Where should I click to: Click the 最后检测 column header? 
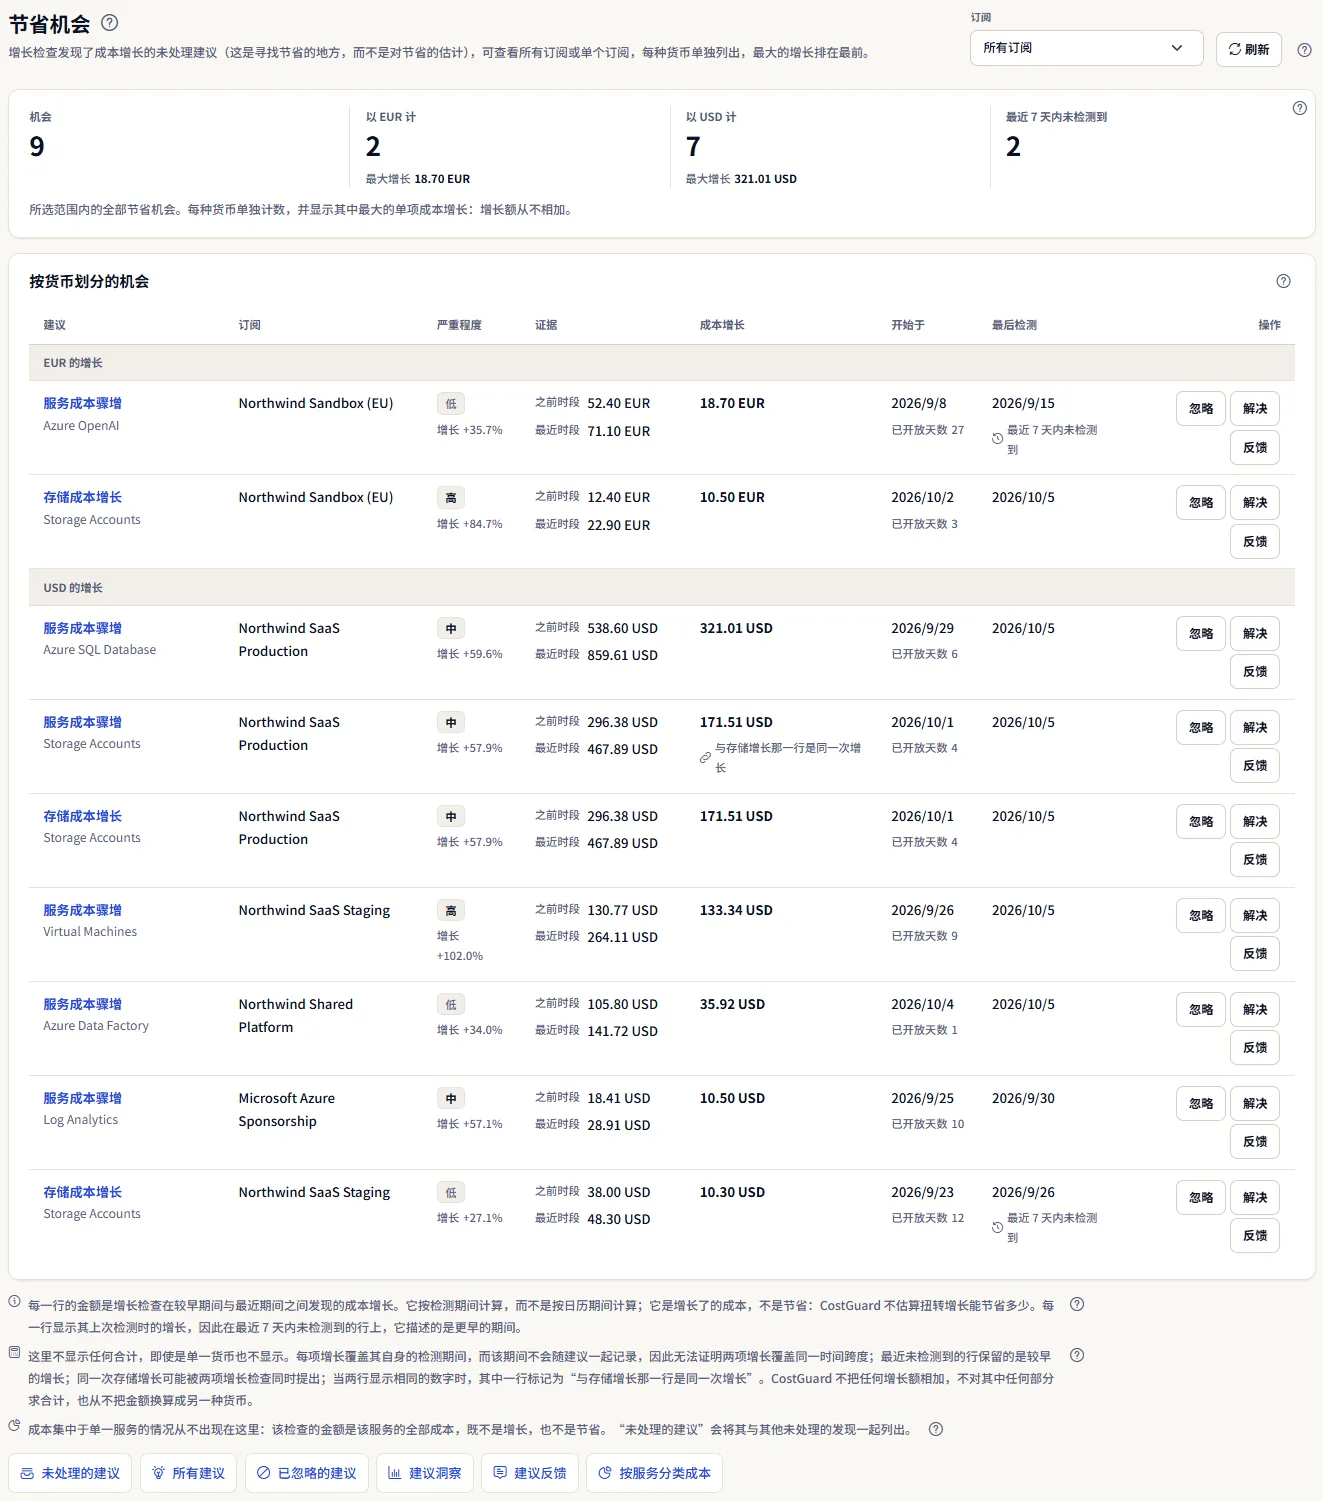1014,325
